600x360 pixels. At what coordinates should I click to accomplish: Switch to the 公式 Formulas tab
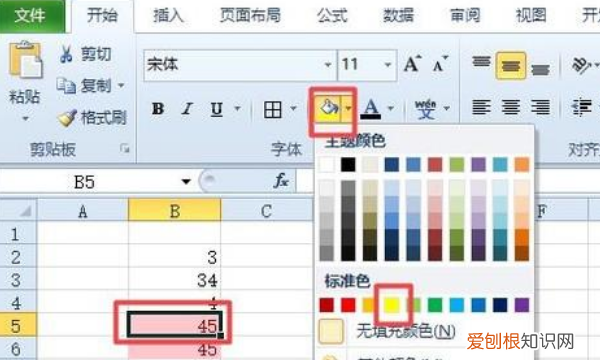pyautogui.click(x=332, y=16)
